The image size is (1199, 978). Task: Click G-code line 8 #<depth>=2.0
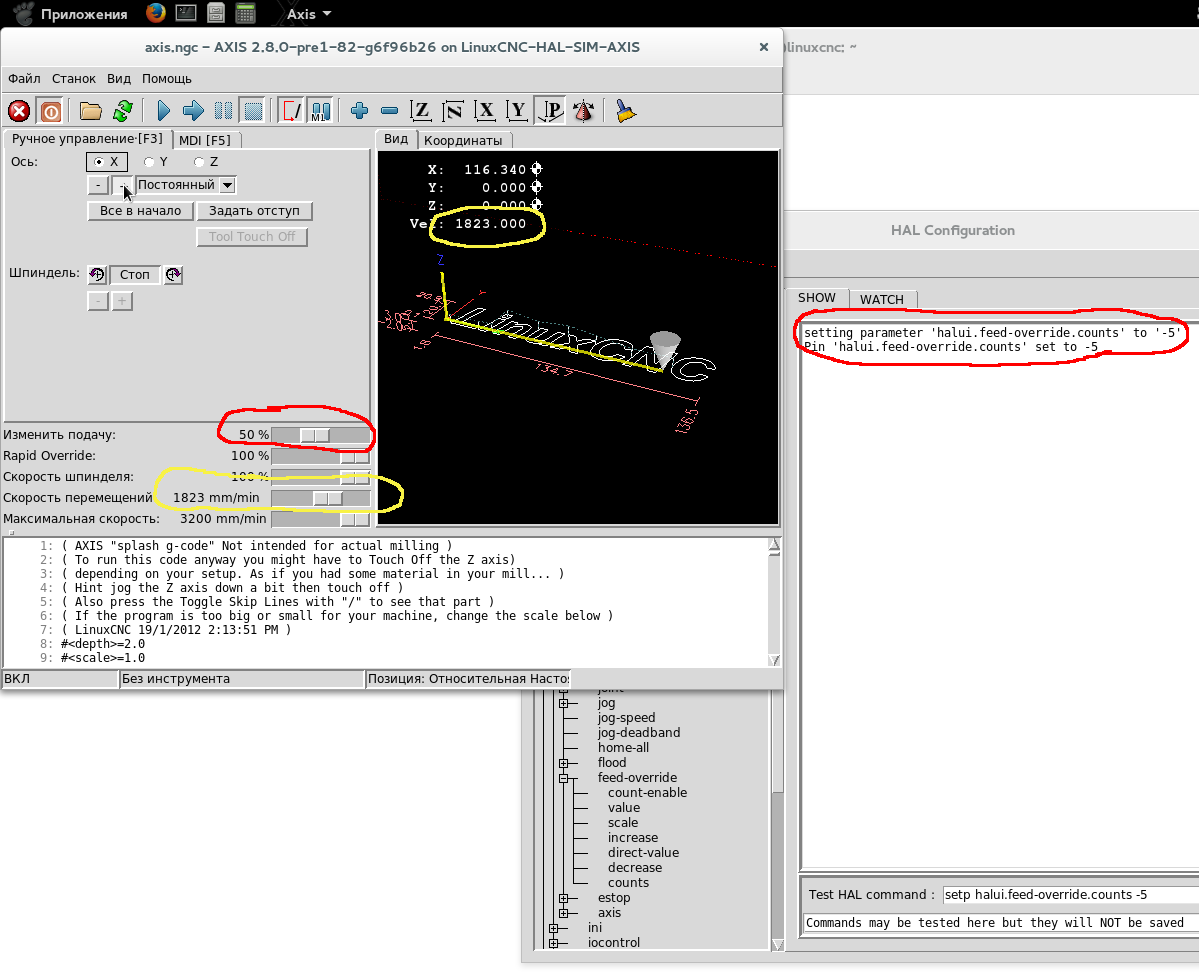tap(103, 644)
